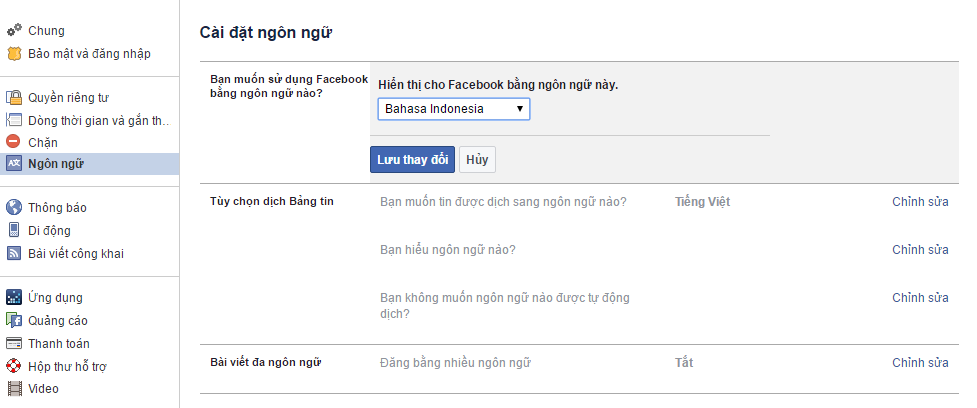The width and height of the screenshot is (977, 408).
Task: Click Chỉnh sửa for không muốn tự động dịch
Action: click(920, 298)
